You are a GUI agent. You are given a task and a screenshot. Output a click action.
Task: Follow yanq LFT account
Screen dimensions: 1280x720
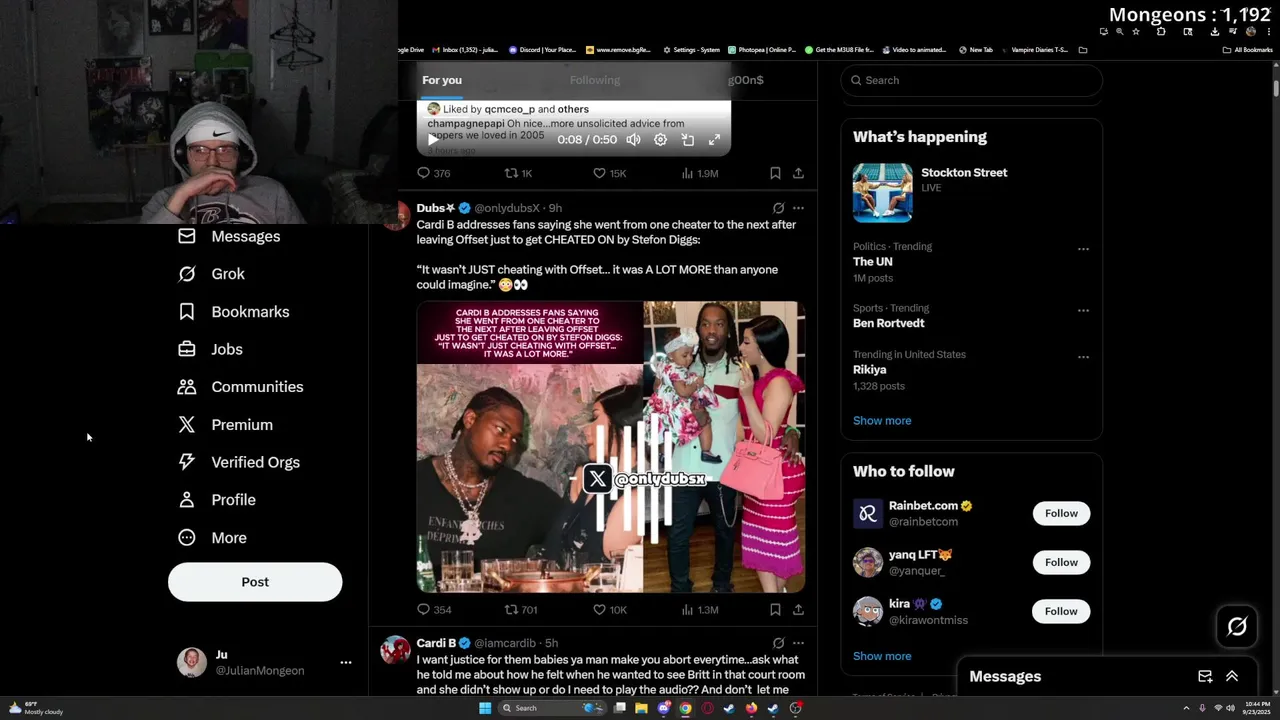pyautogui.click(x=1061, y=562)
